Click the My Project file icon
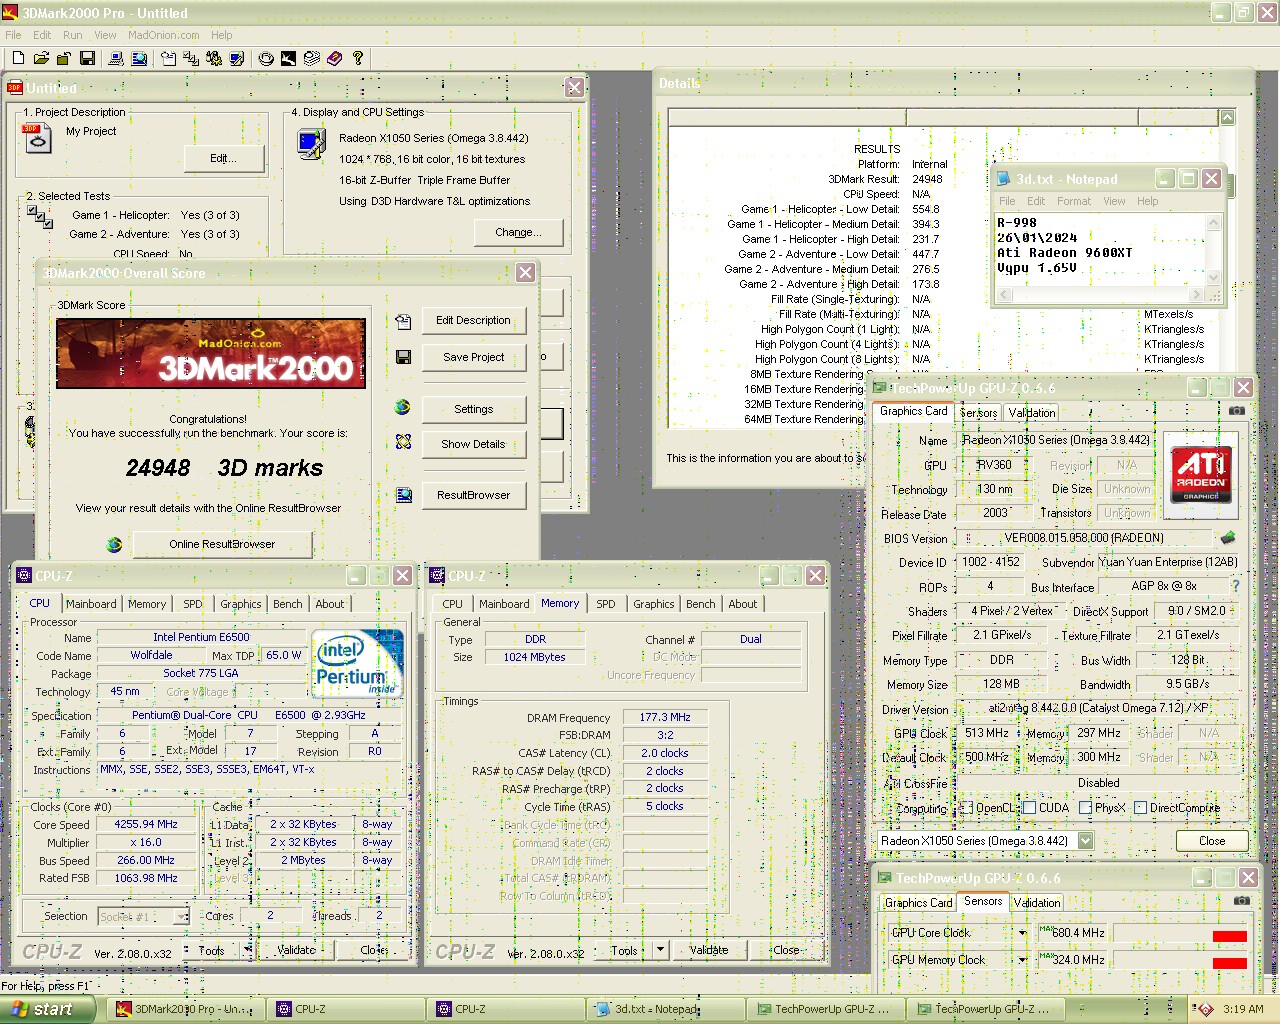The image size is (1280, 1024). pos(37,138)
